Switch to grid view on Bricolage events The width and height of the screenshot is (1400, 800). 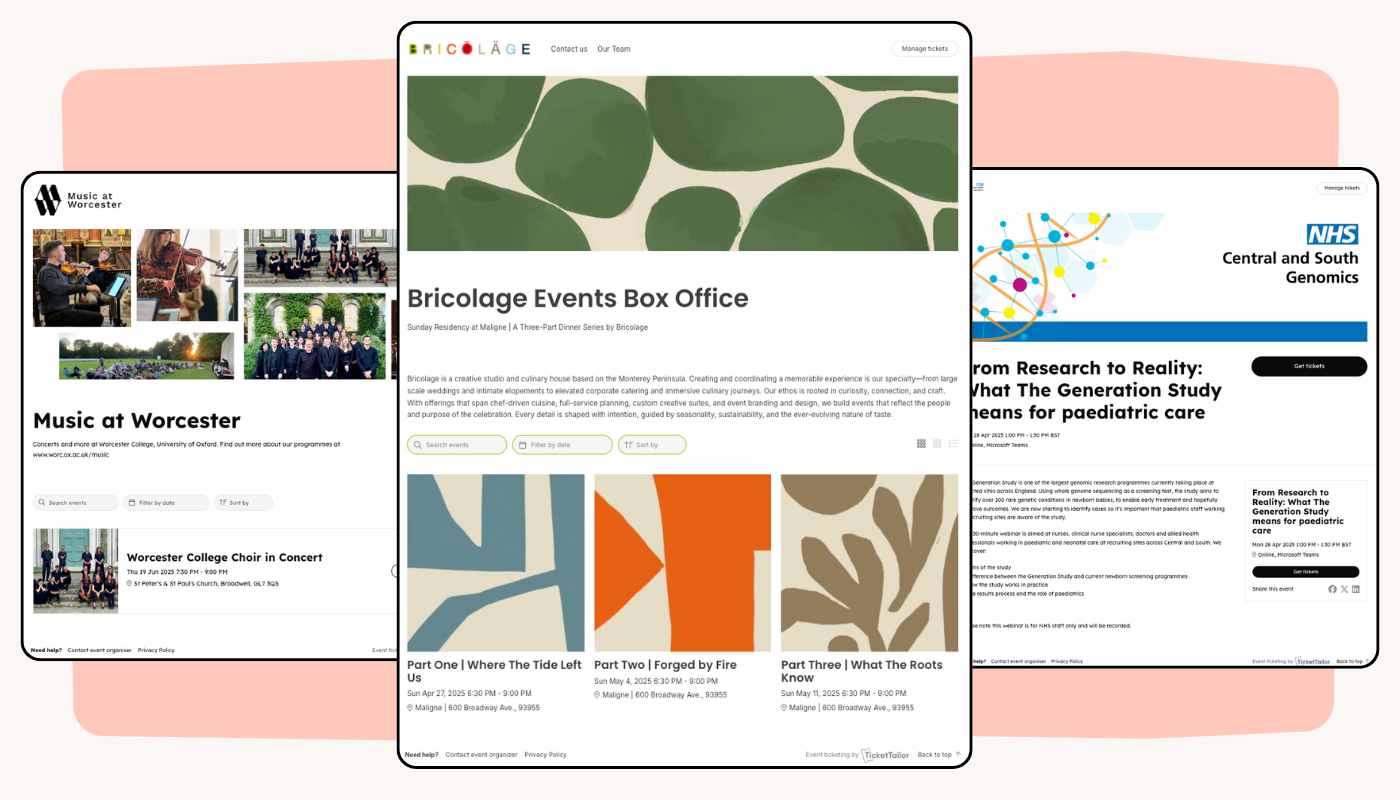click(920, 442)
